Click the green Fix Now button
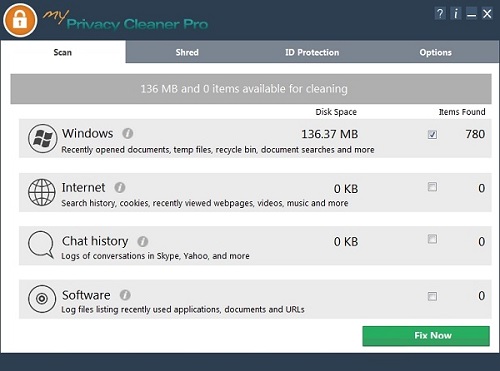 pos(426,336)
